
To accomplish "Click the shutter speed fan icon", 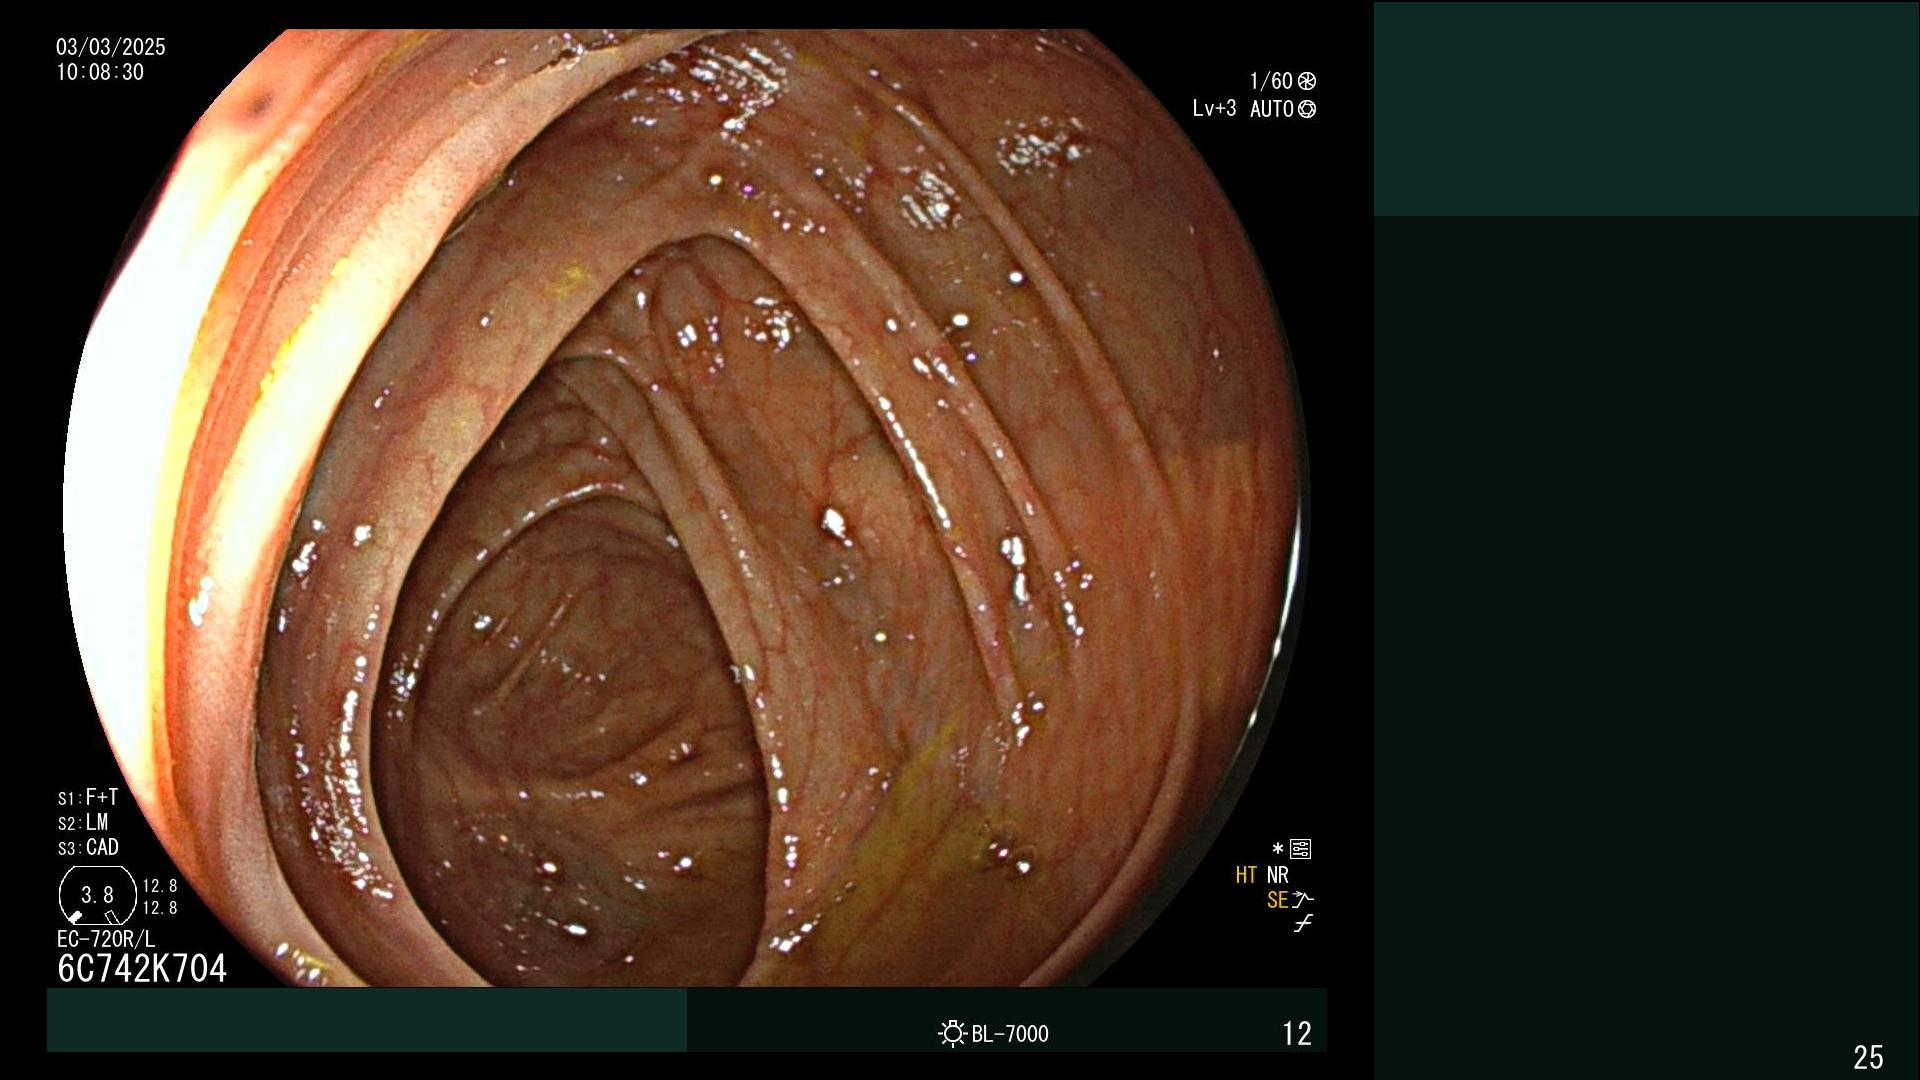I will click(x=1307, y=81).
